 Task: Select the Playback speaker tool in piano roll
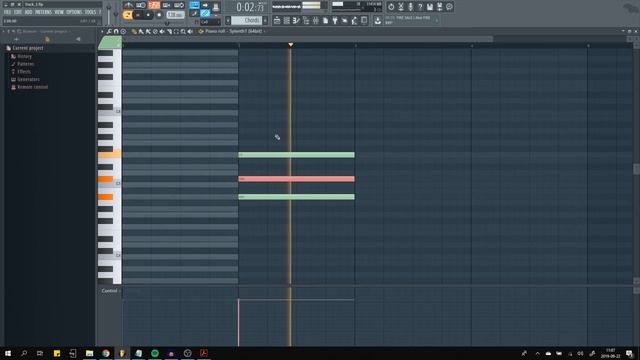pyautogui.click(x=190, y=31)
